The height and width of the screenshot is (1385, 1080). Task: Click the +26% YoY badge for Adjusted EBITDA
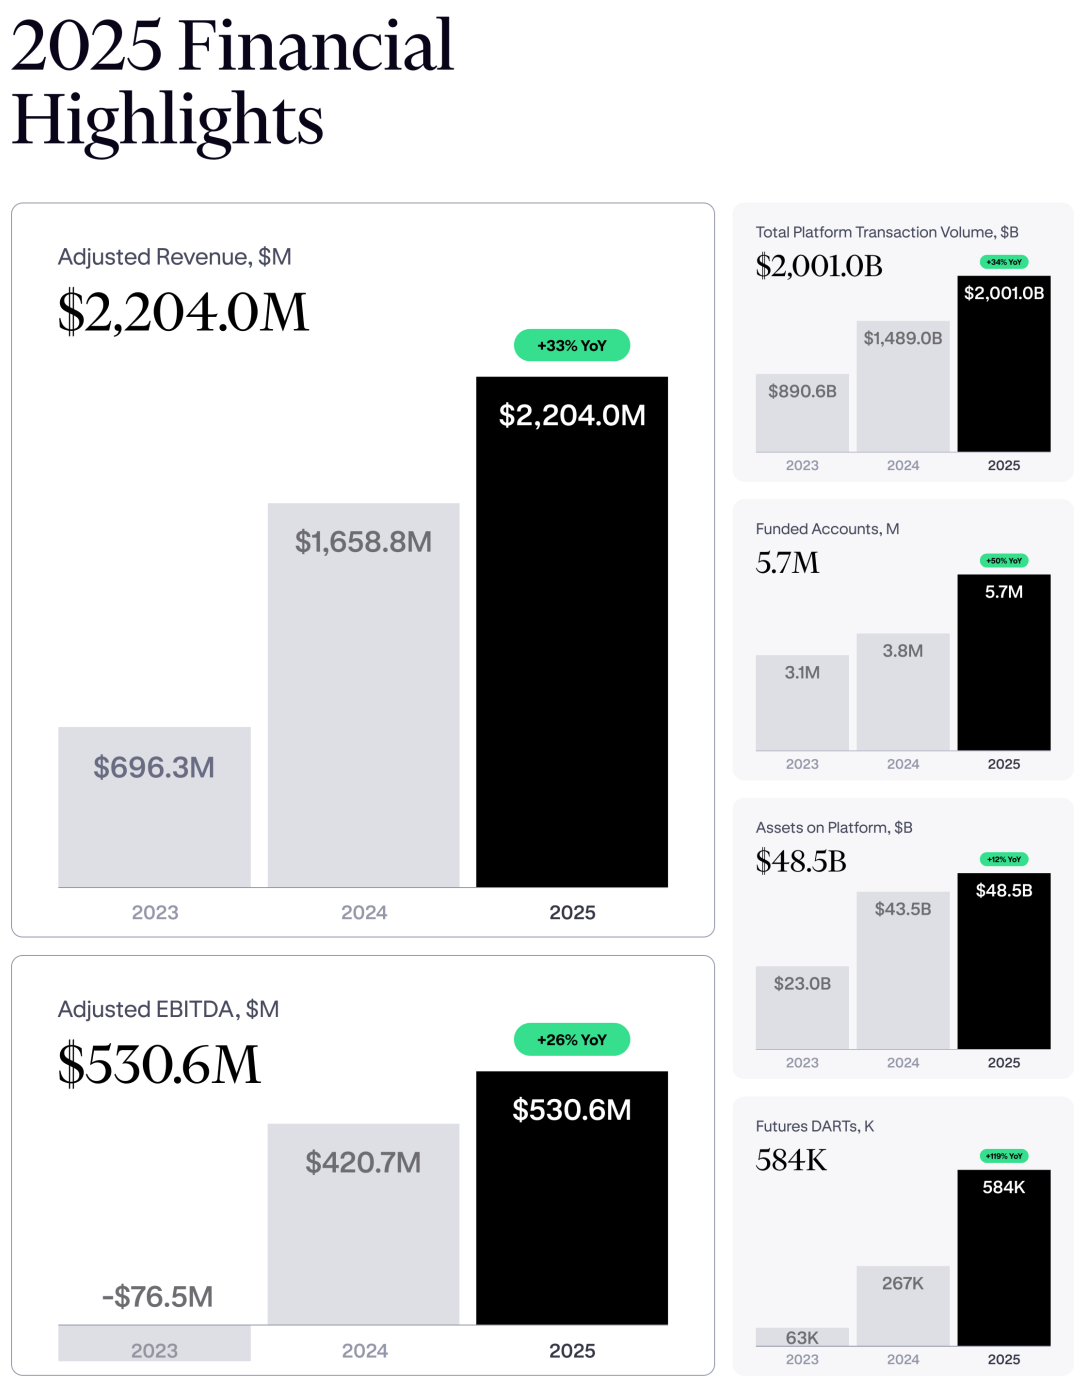(572, 1039)
